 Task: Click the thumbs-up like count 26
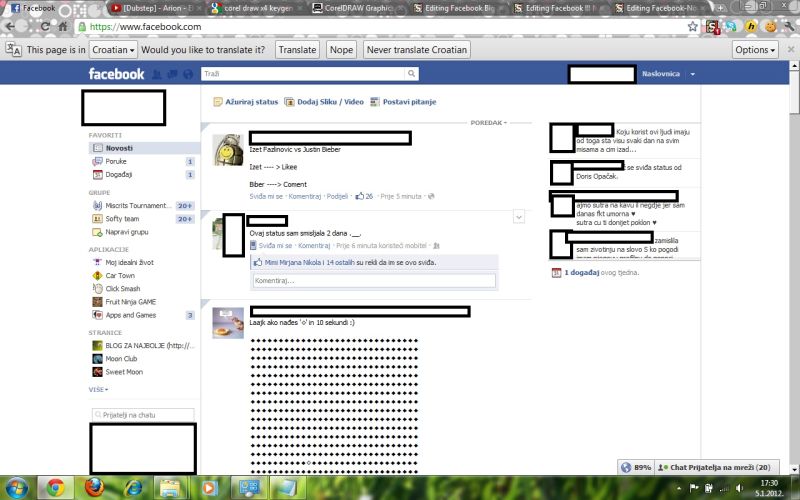click(x=364, y=196)
